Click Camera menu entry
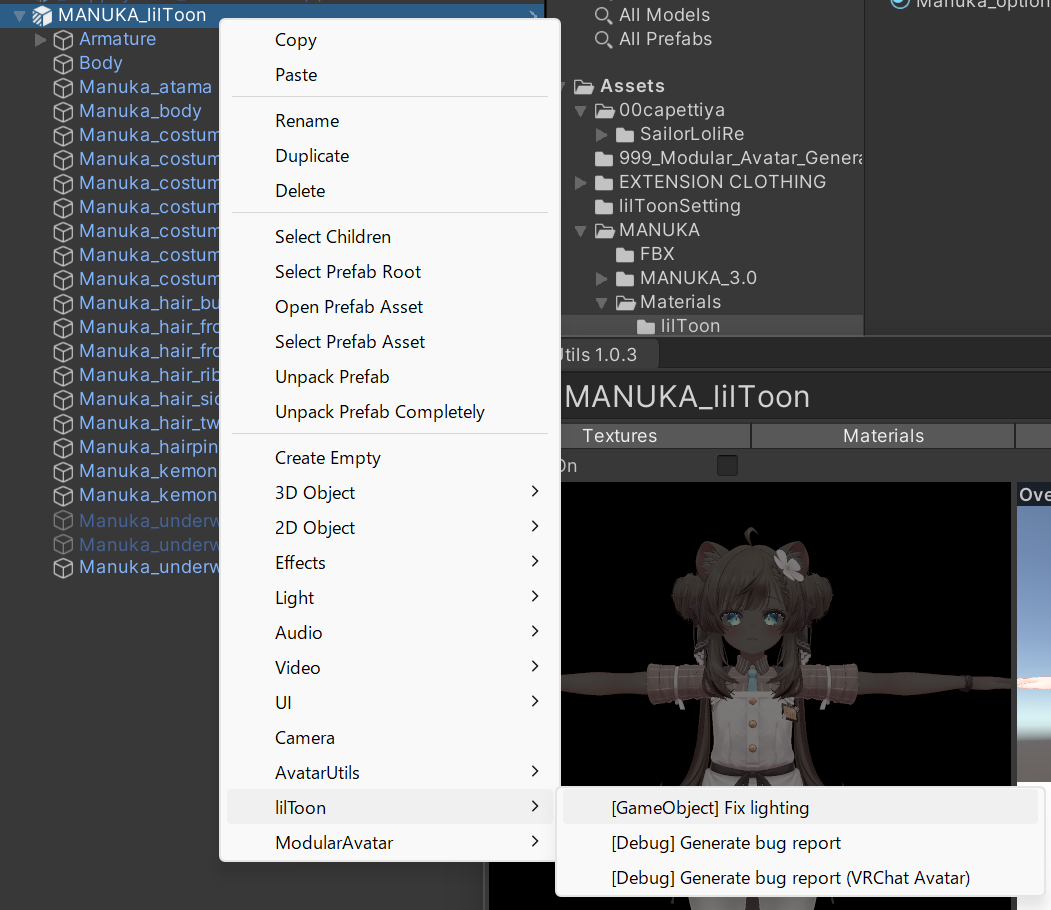The height and width of the screenshot is (910, 1051). 389,737
